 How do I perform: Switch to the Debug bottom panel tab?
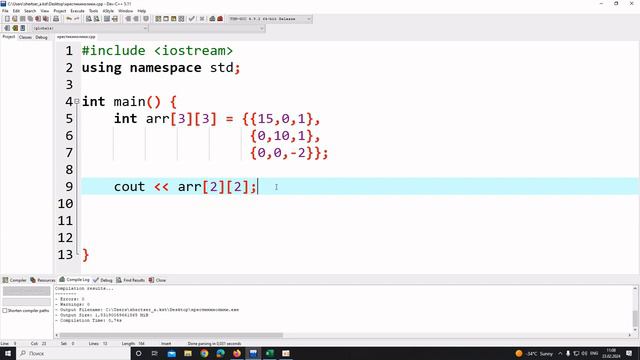click(103, 280)
